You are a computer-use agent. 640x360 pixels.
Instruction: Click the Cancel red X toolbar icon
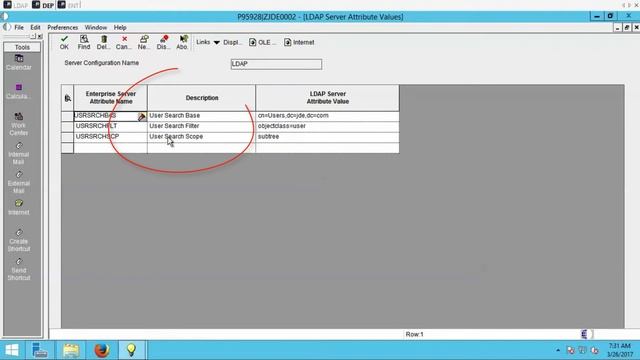click(x=124, y=42)
